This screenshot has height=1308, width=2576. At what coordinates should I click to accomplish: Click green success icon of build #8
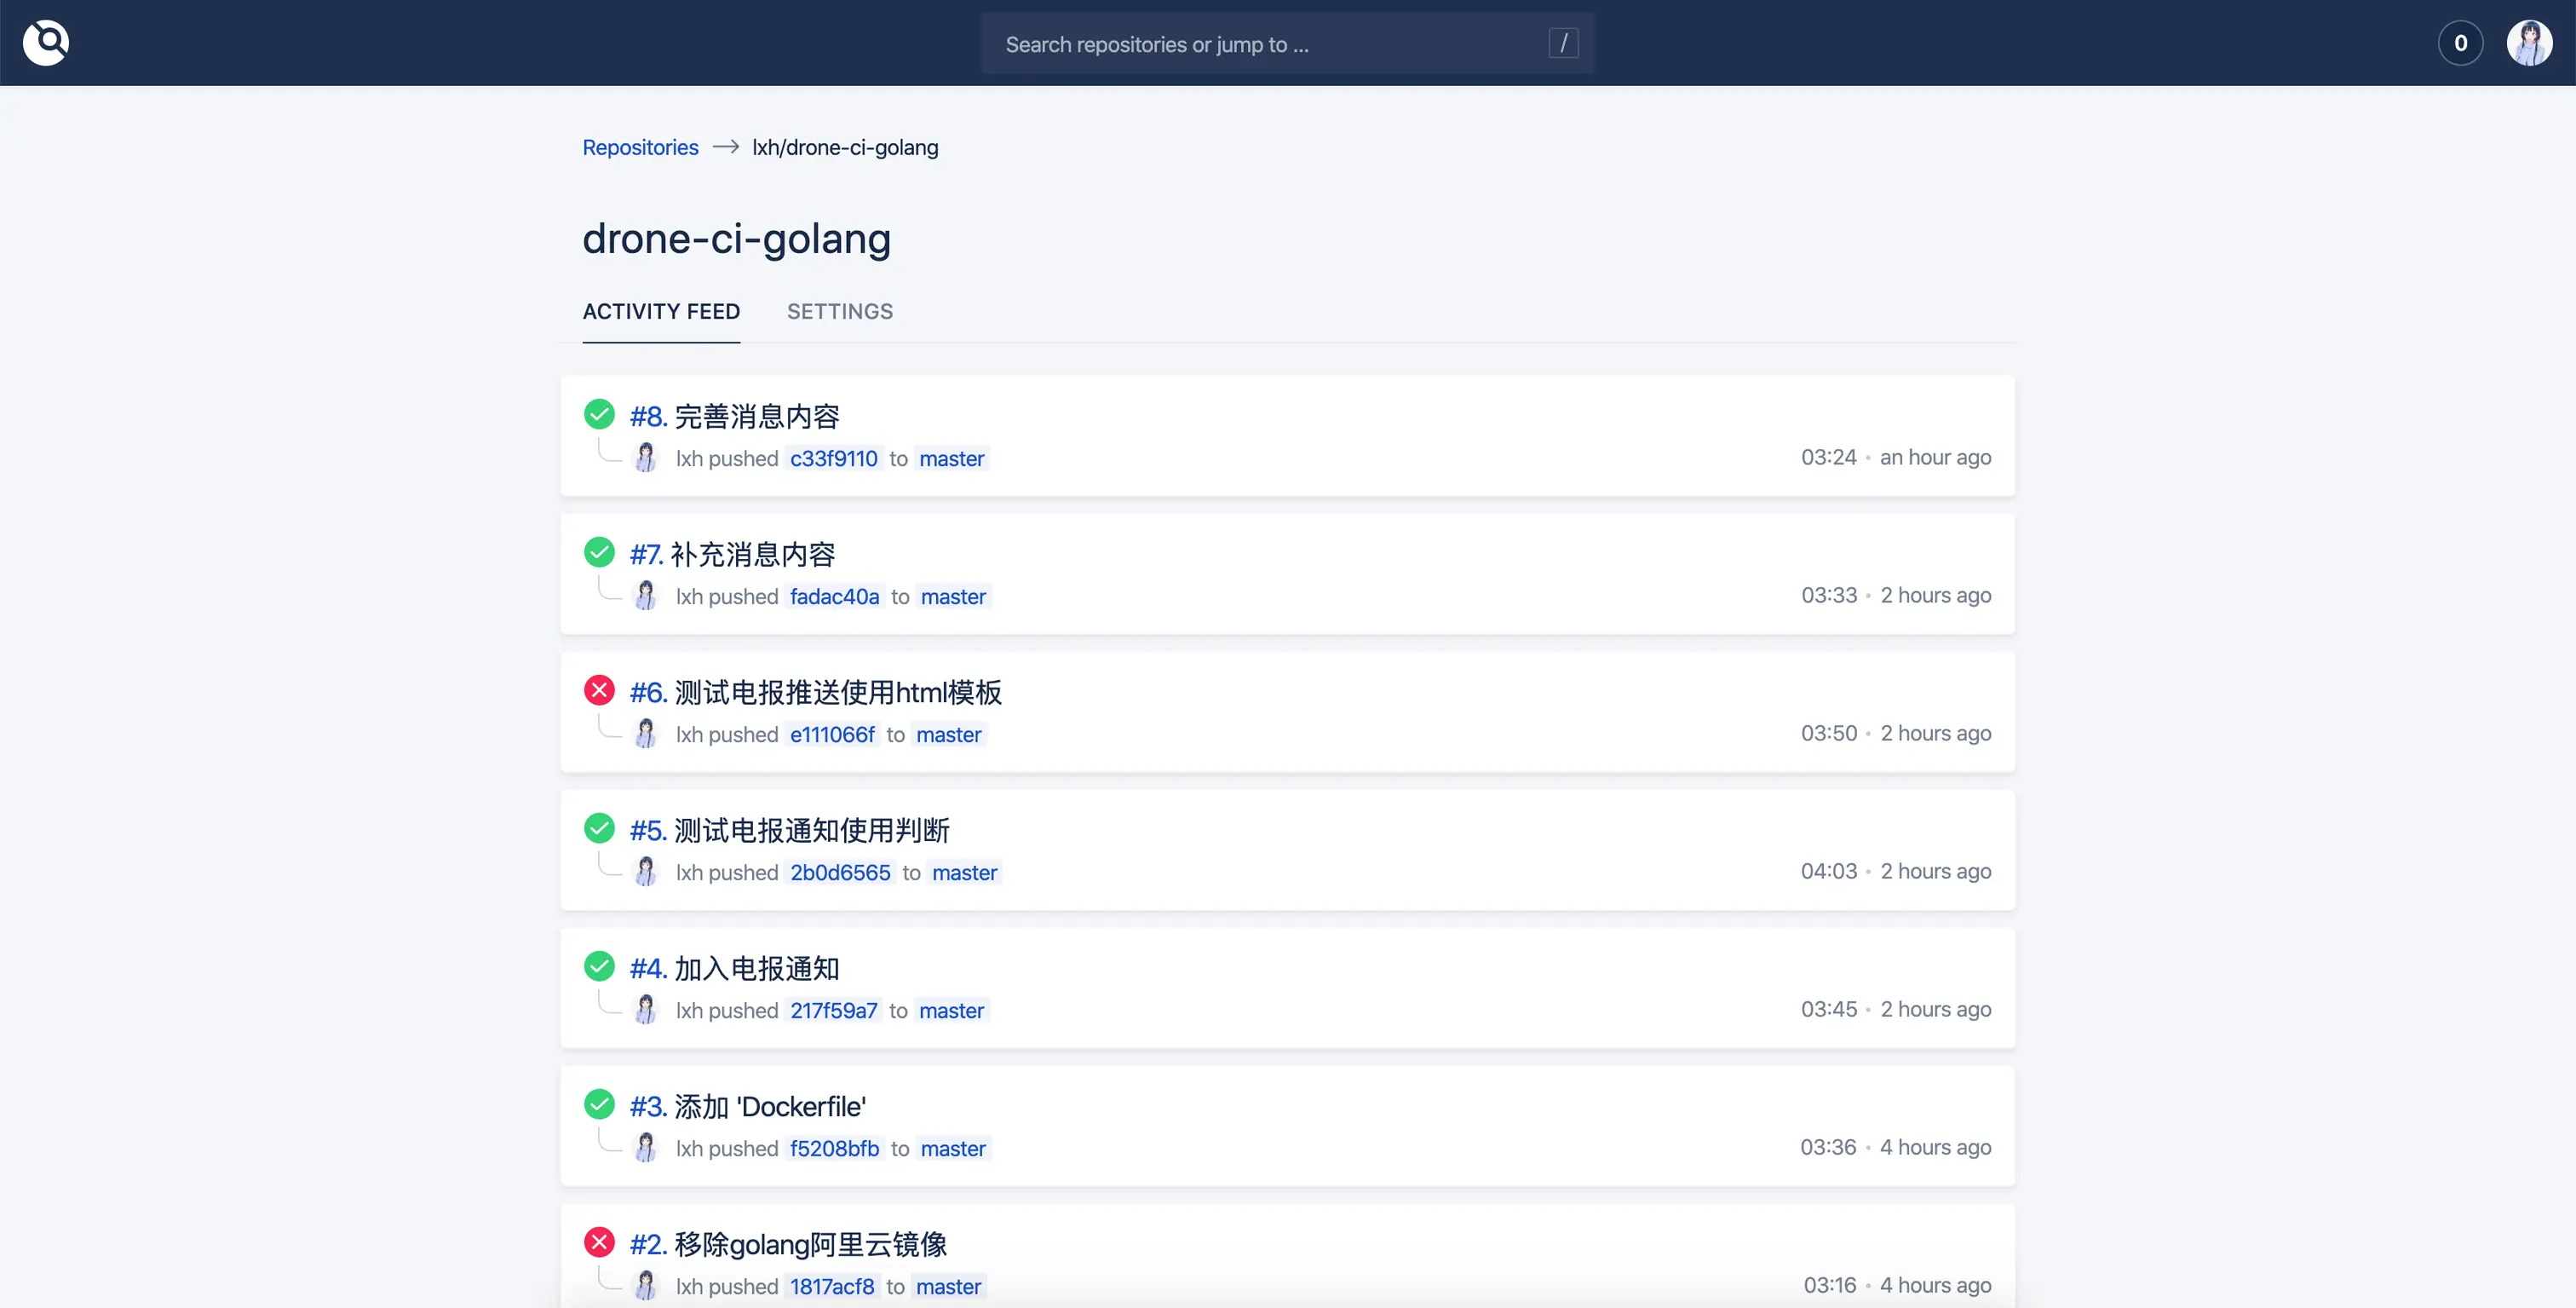599,414
